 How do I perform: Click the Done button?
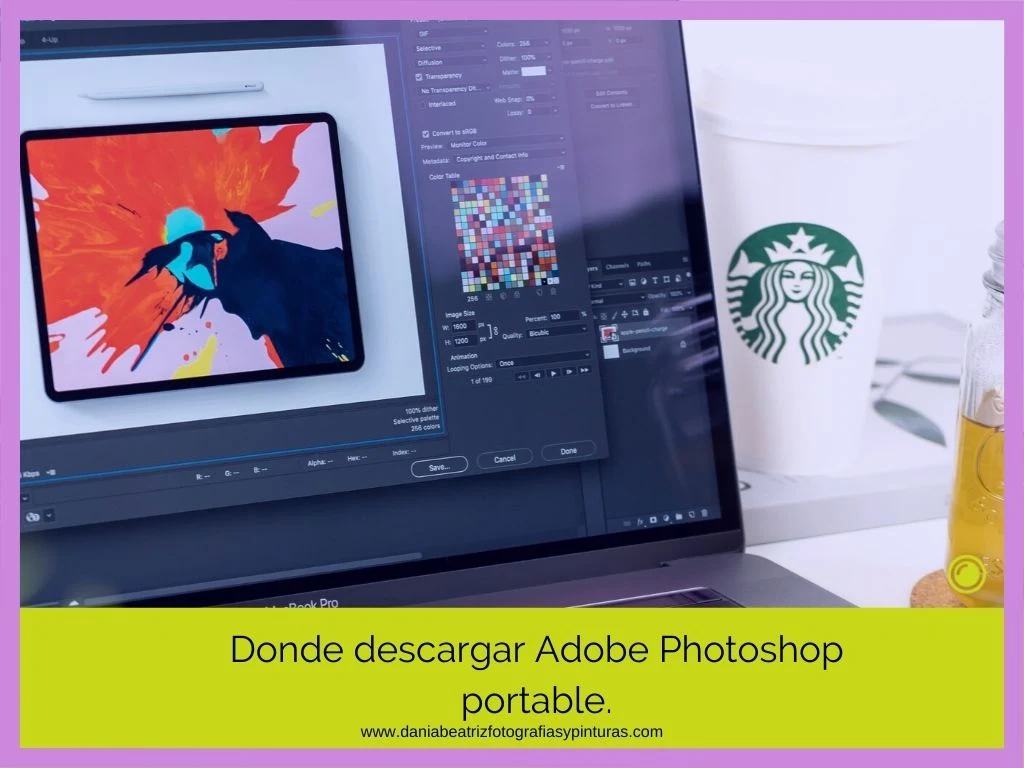567,452
